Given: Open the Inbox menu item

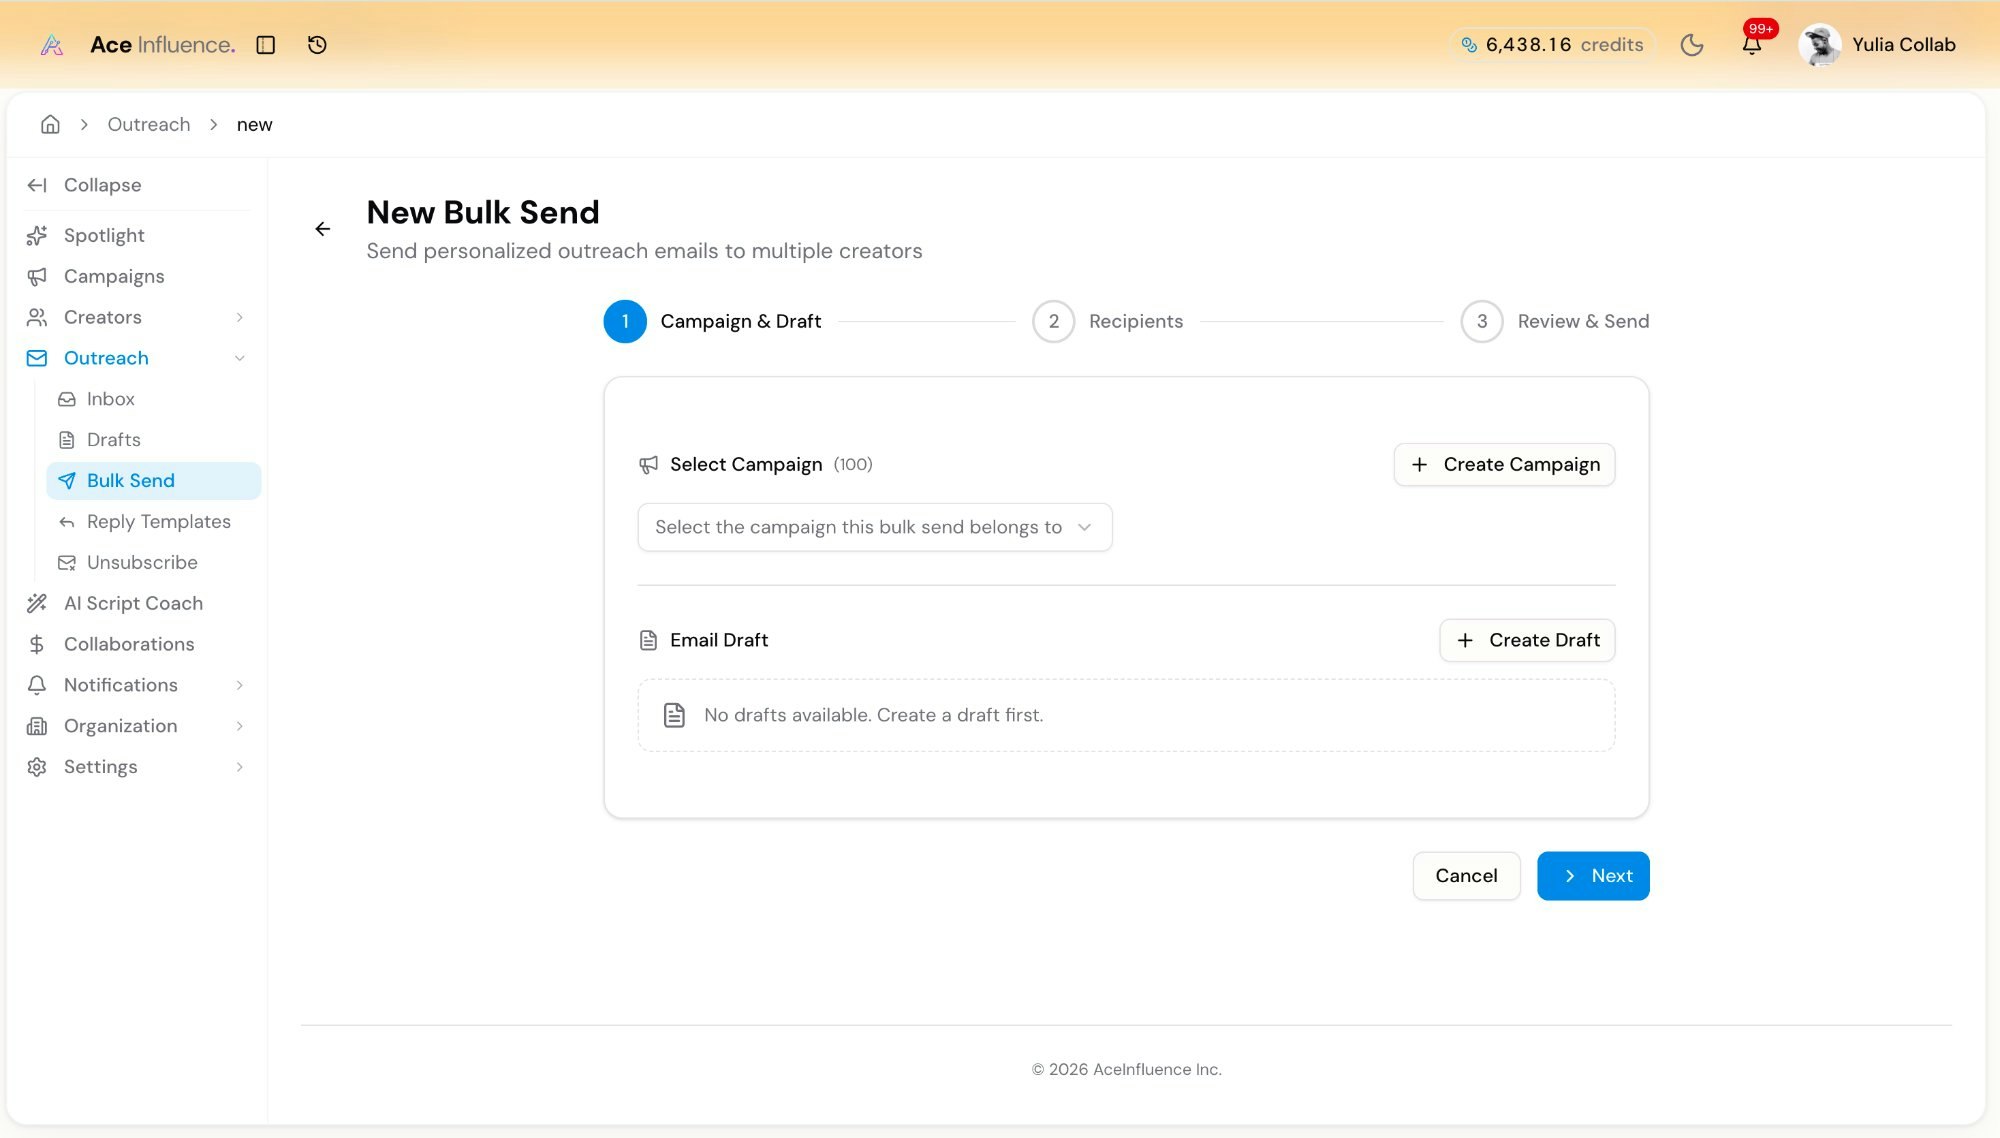Looking at the screenshot, I should [x=110, y=399].
